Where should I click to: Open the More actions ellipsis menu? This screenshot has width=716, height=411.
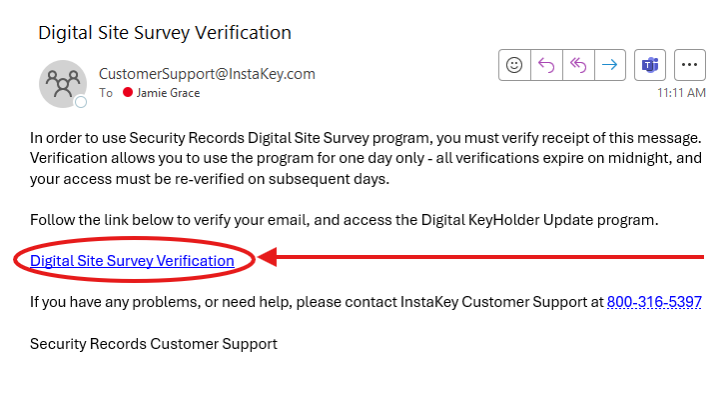pyautogui.click(x=690, y=65)
